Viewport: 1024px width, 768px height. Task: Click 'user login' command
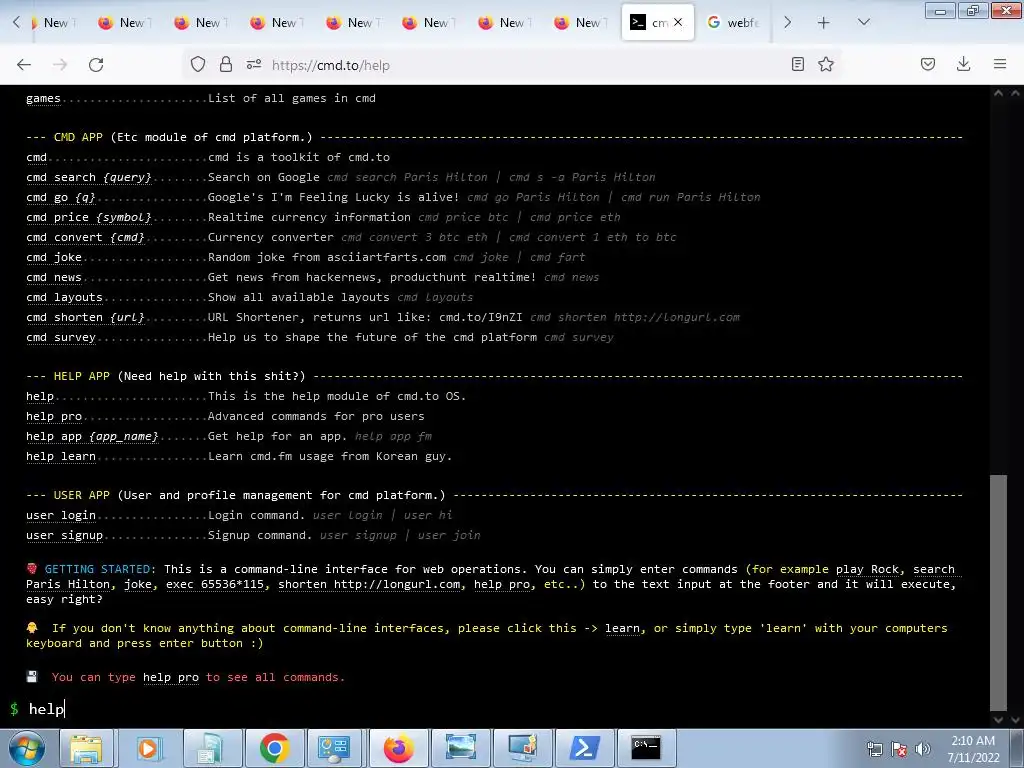(61, 515)
